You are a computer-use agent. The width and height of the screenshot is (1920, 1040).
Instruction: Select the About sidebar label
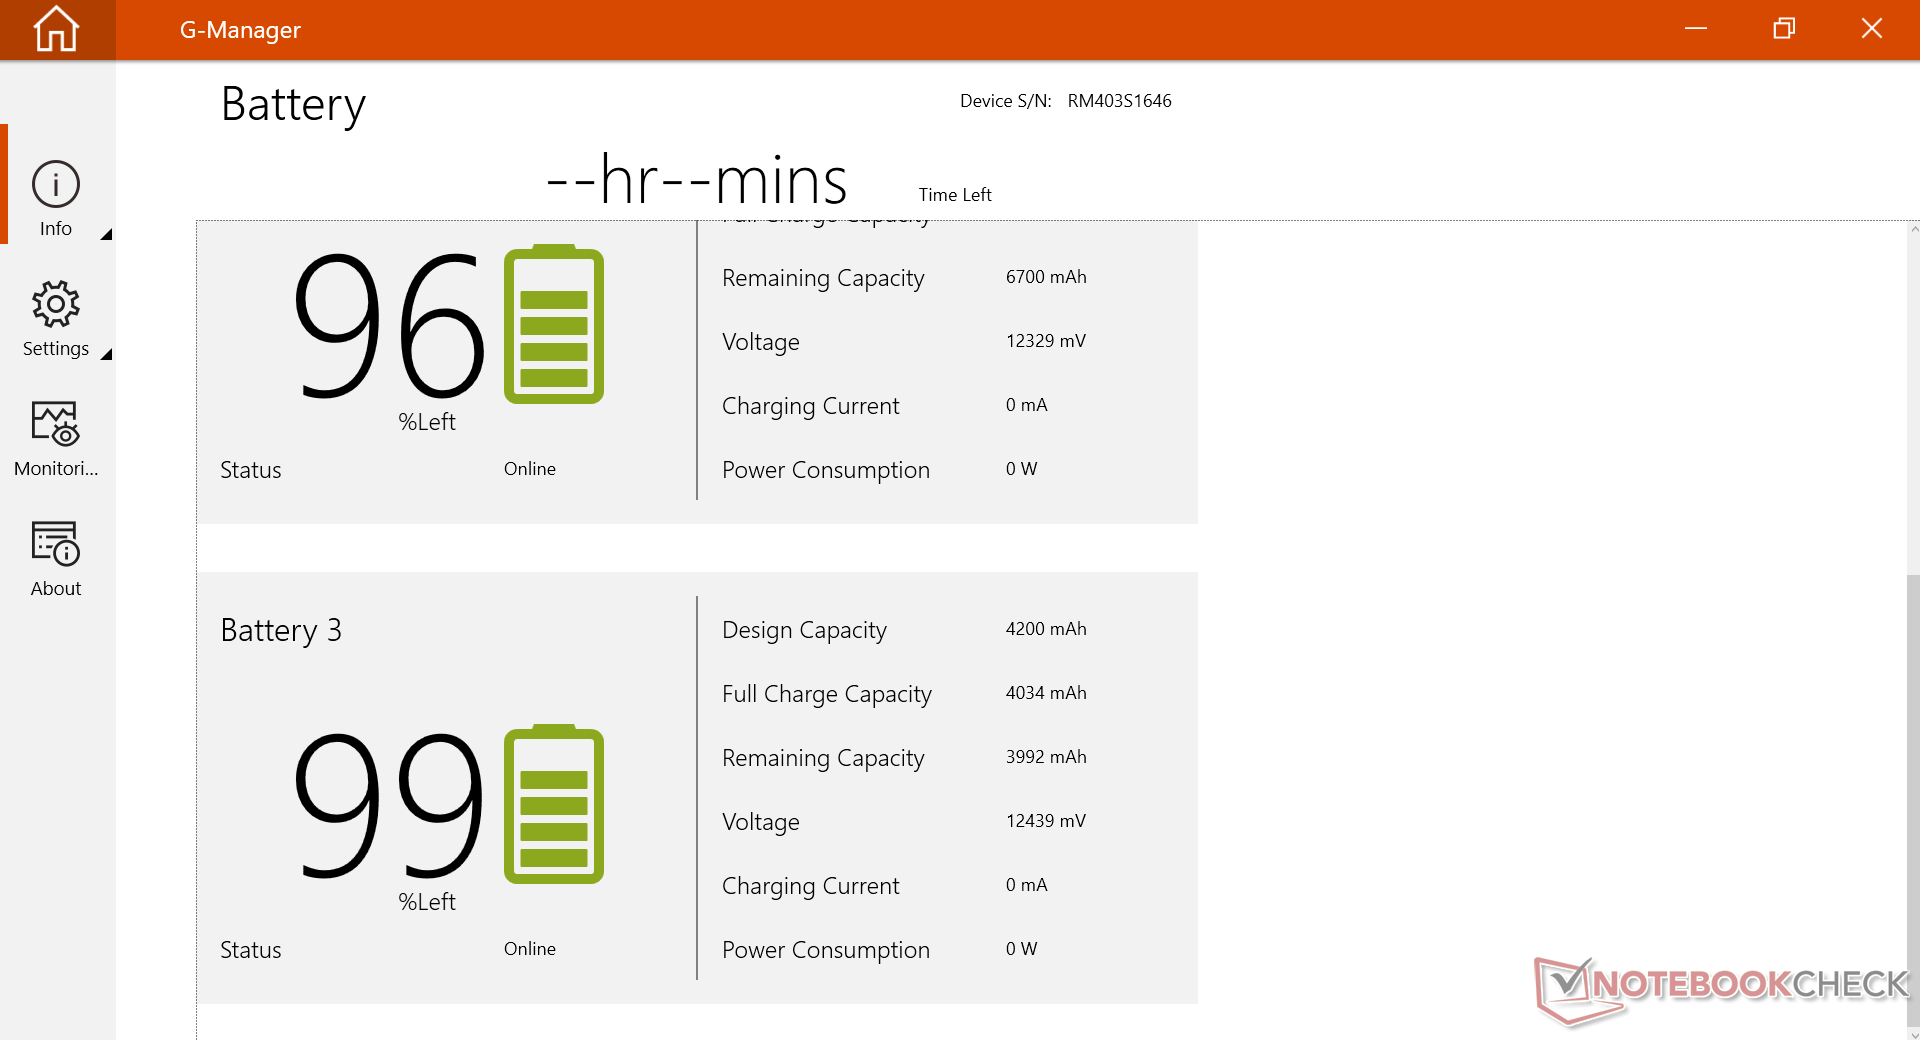[56, 589]
